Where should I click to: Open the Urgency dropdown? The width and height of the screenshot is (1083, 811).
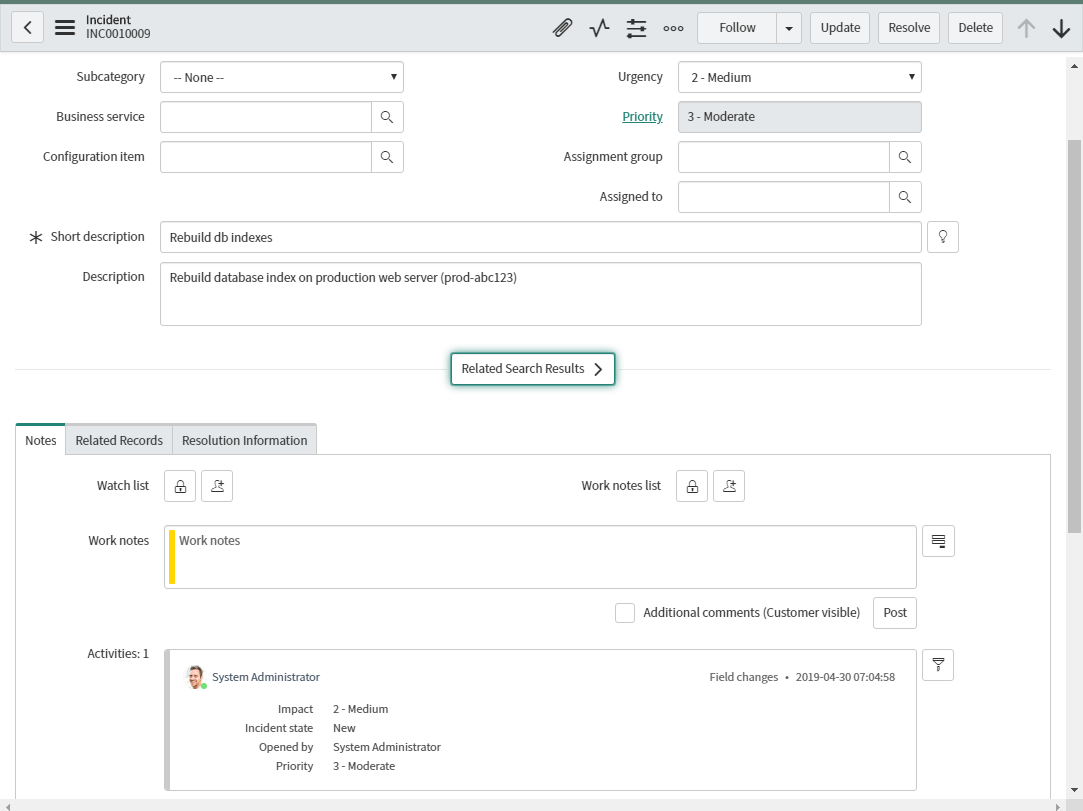tap(799, 77)
